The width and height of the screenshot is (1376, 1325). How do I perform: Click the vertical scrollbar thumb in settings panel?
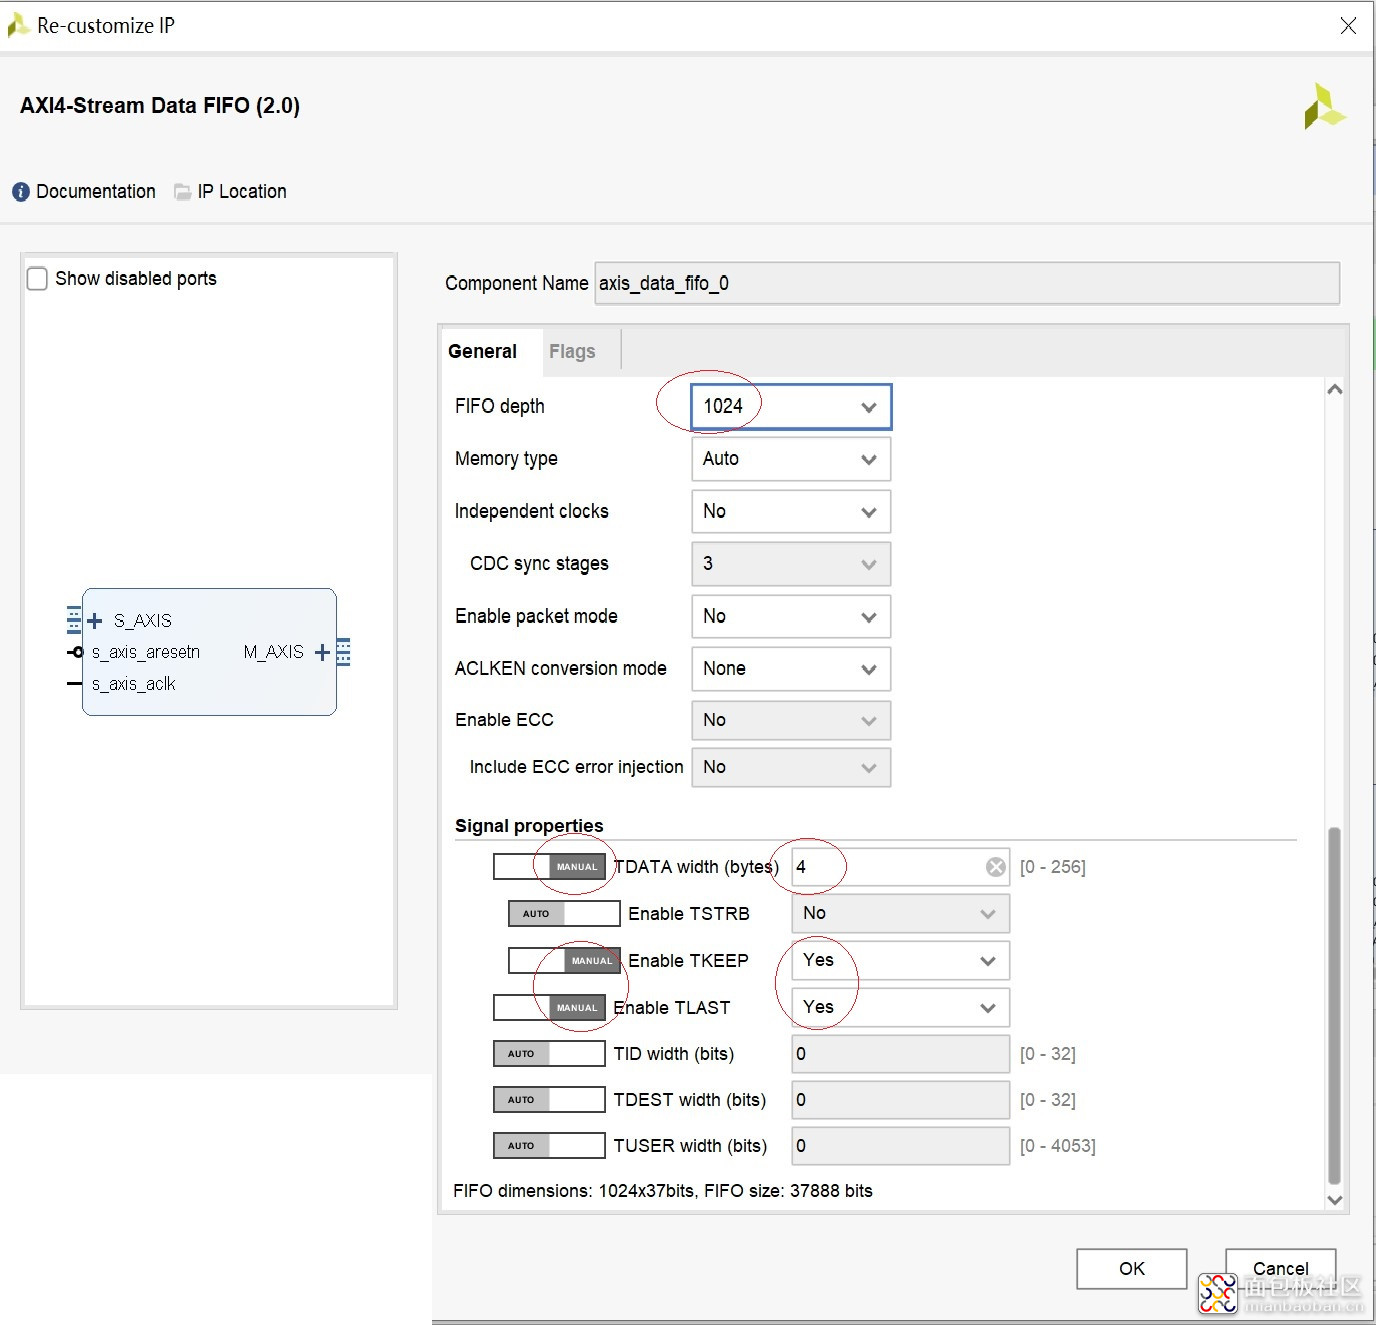click(1334, 1006)
